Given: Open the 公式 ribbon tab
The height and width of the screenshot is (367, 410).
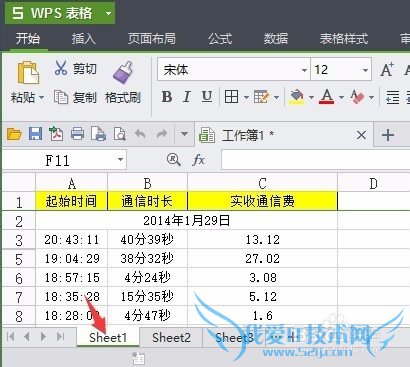Looking at the screenshot, I should [x=220, y=39].
